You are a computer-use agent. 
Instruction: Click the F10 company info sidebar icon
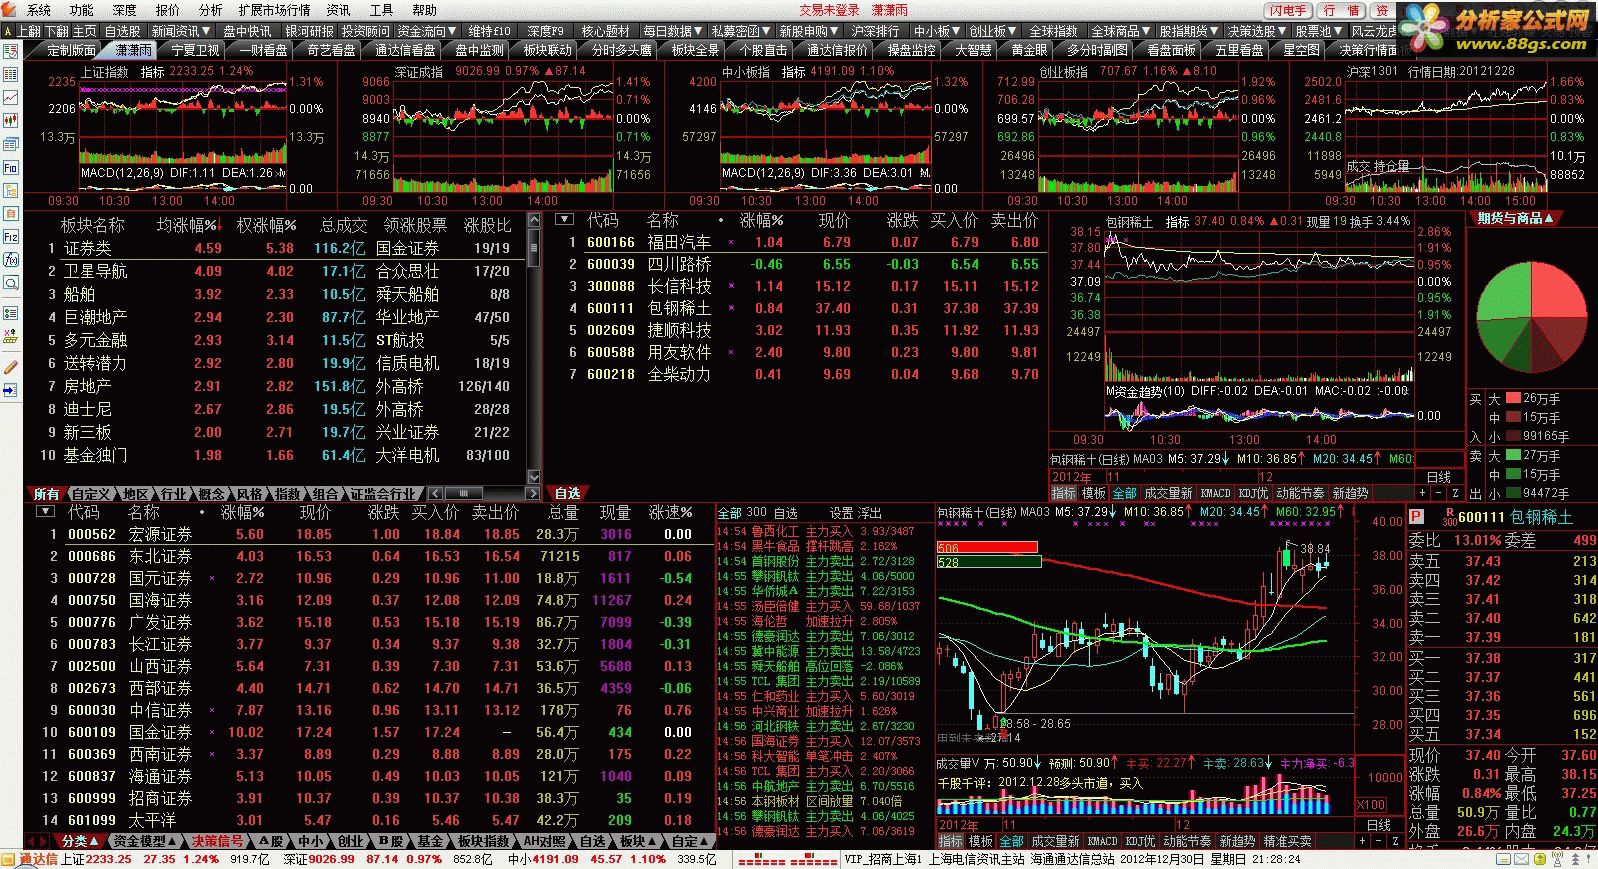(10, 168)
